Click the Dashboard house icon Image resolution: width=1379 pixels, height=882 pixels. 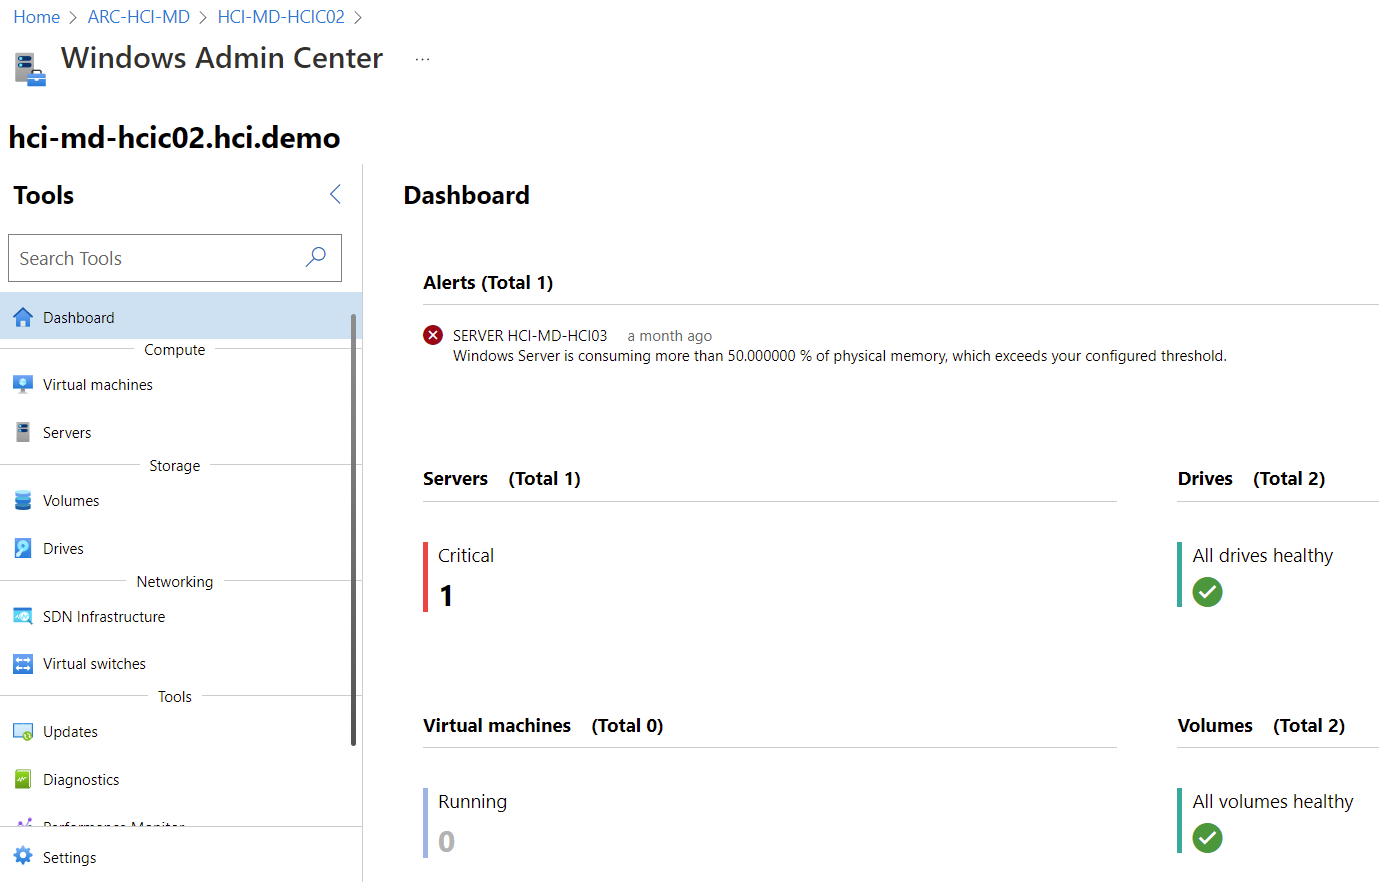pos(23,318)
